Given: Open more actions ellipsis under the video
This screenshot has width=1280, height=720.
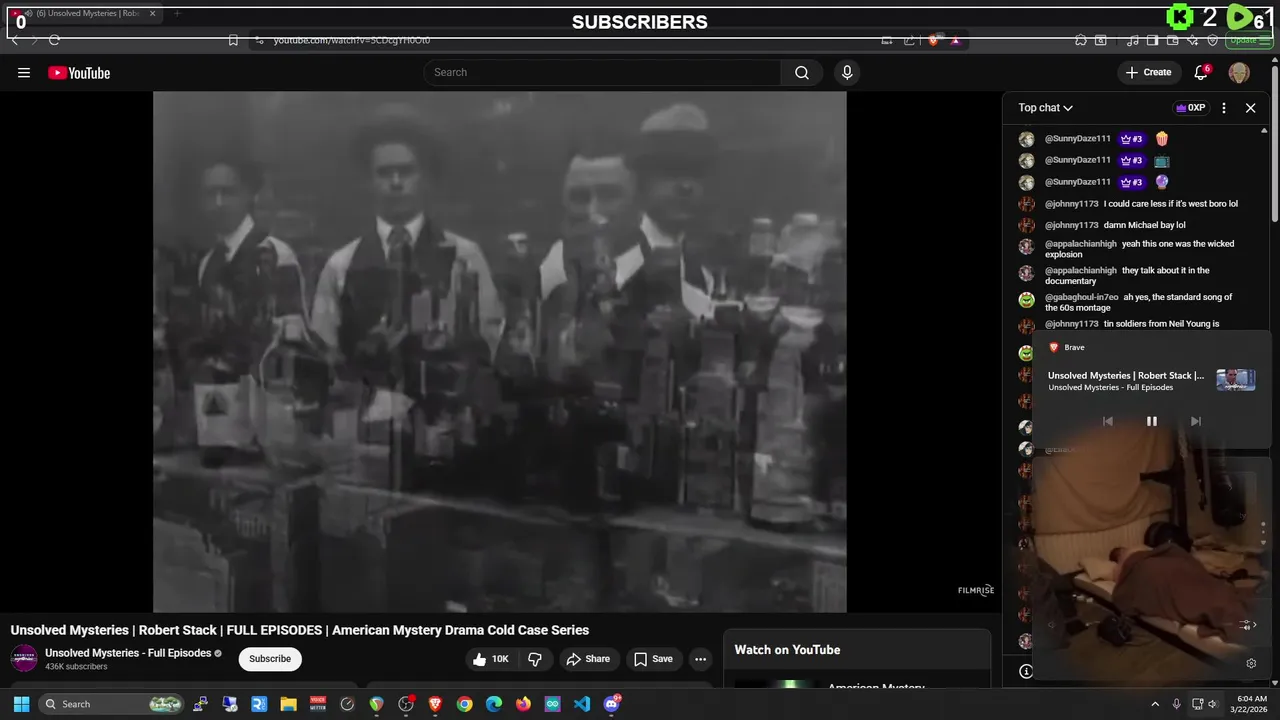Looking at the screenshot, I should tap(700, 659).
